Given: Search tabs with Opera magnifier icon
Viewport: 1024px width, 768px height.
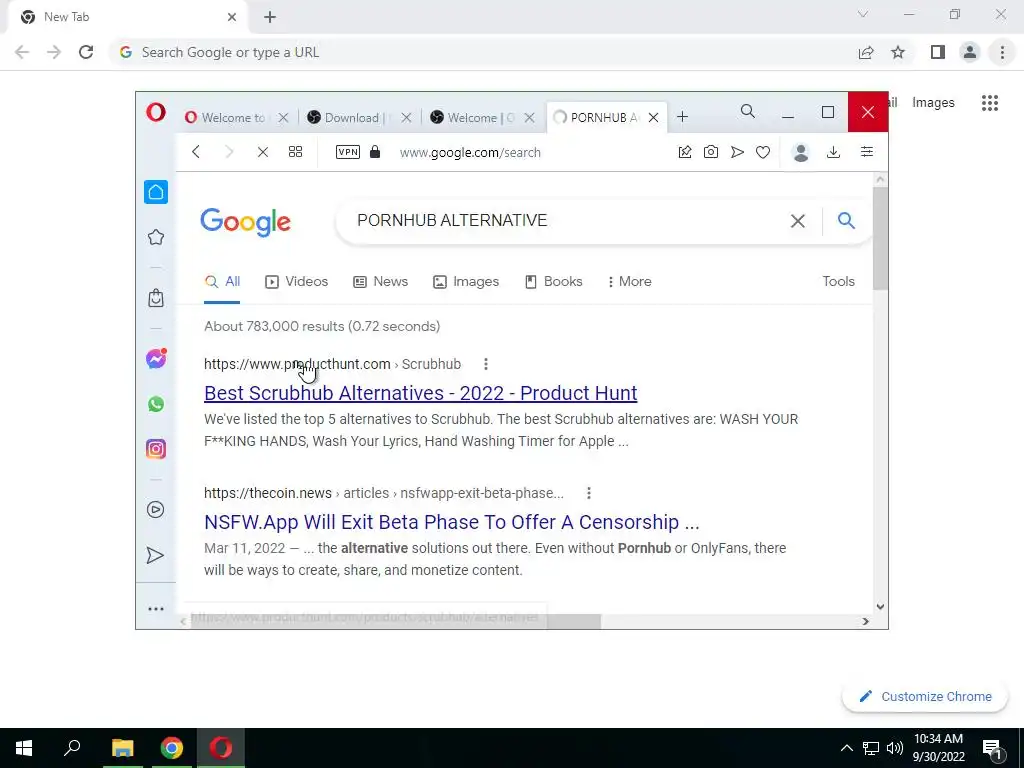Looking at the screenshot, I should (x=748, y=112).
